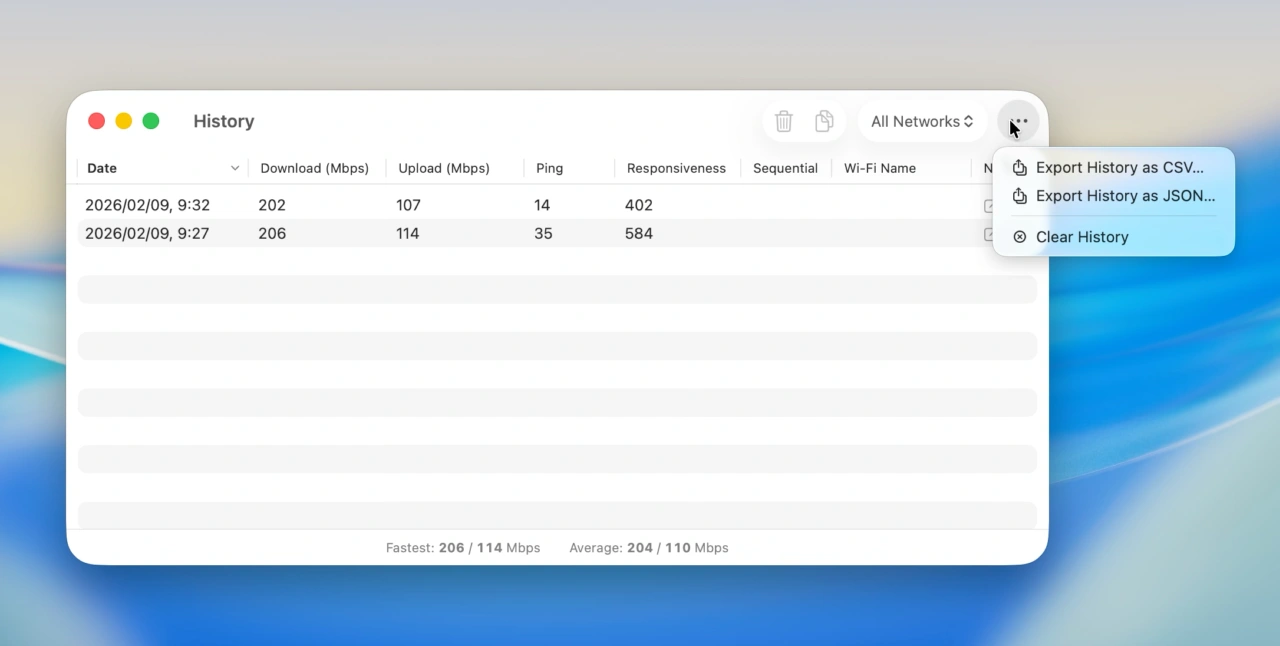Click the export icon beside CSV option
This screenshot has width=1280, height=646.
coord(1019,168)
